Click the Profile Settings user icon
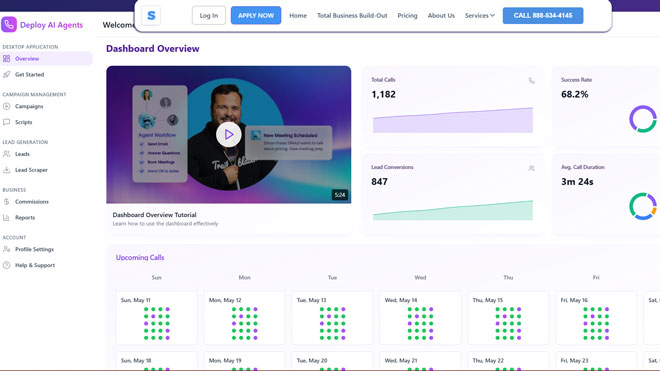This screenshot has height=371, width=660. click(6, 249)
